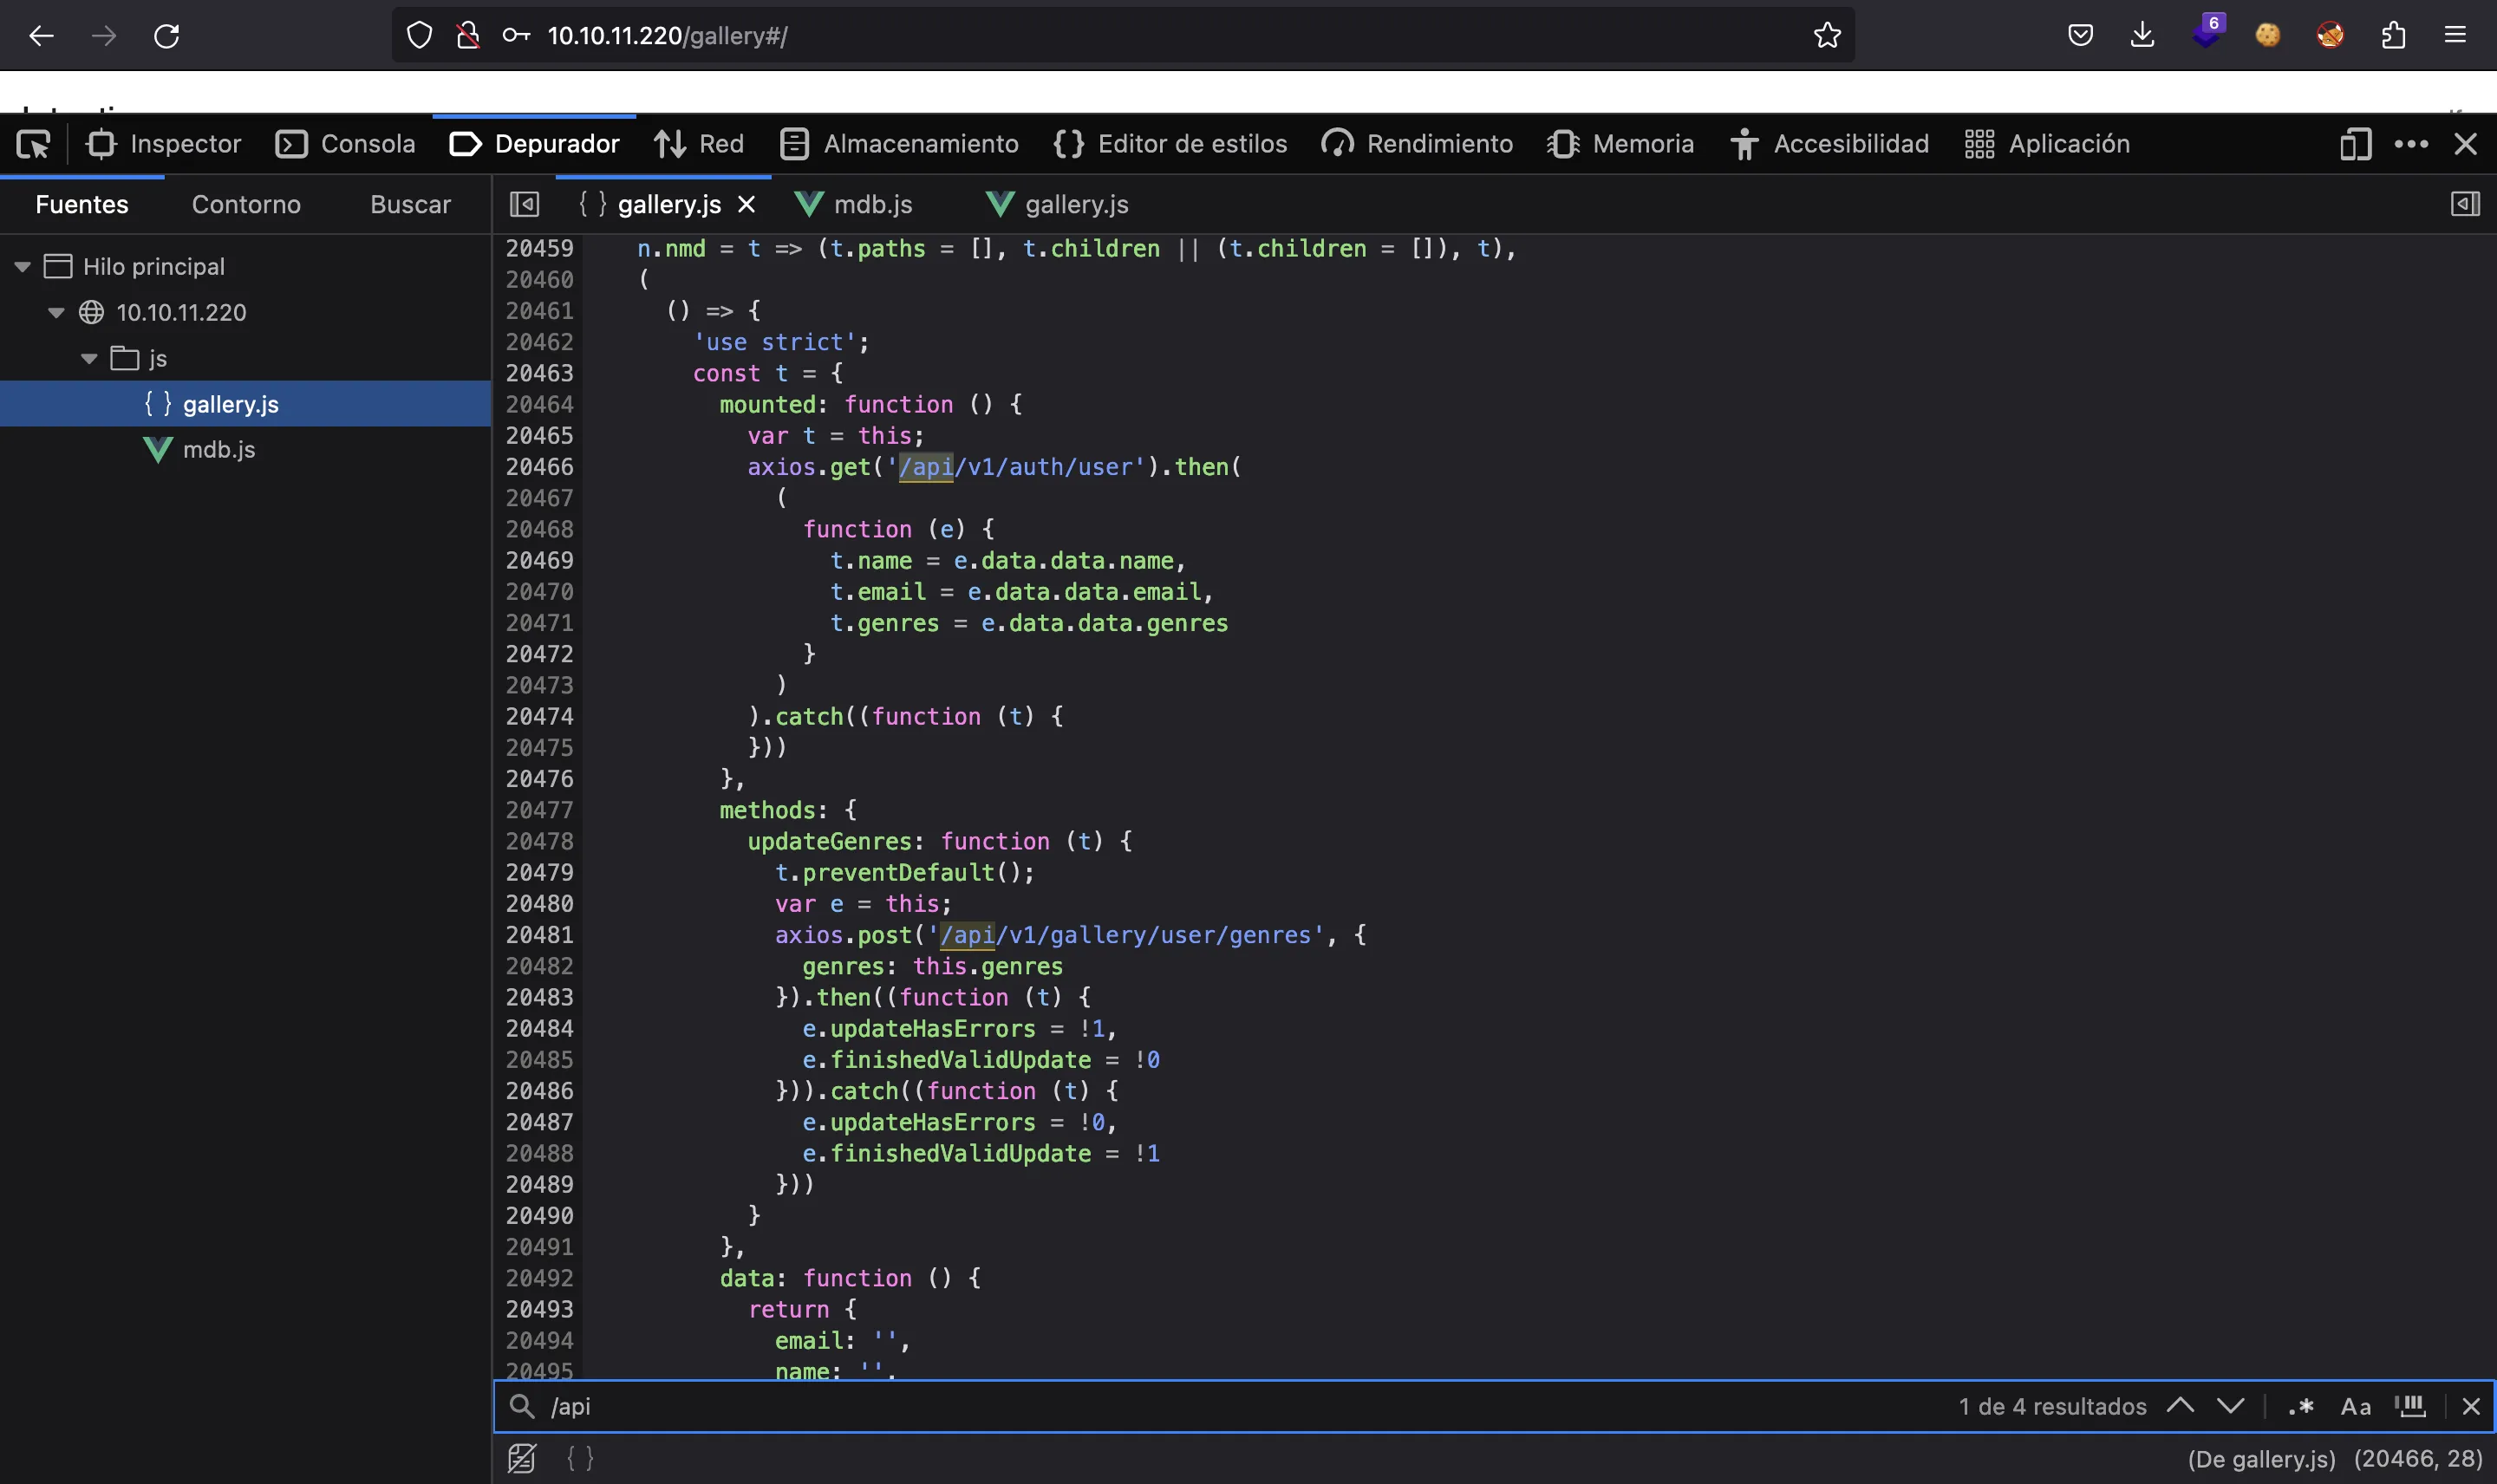This screenshot has width=2497, height=1484.
Task: Click the /api search input field
Action: [1240, 1407]
